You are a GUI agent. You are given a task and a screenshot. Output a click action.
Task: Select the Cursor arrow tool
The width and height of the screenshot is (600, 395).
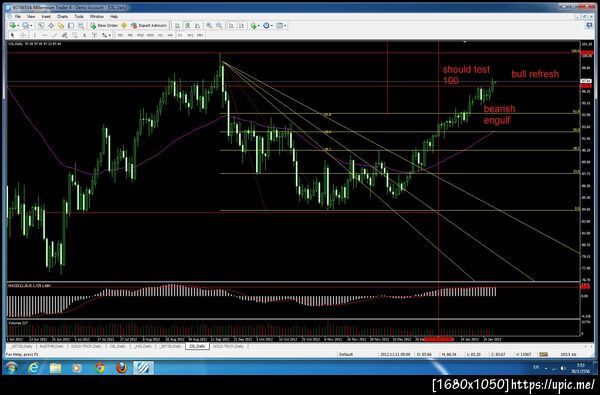coord(12,35)
